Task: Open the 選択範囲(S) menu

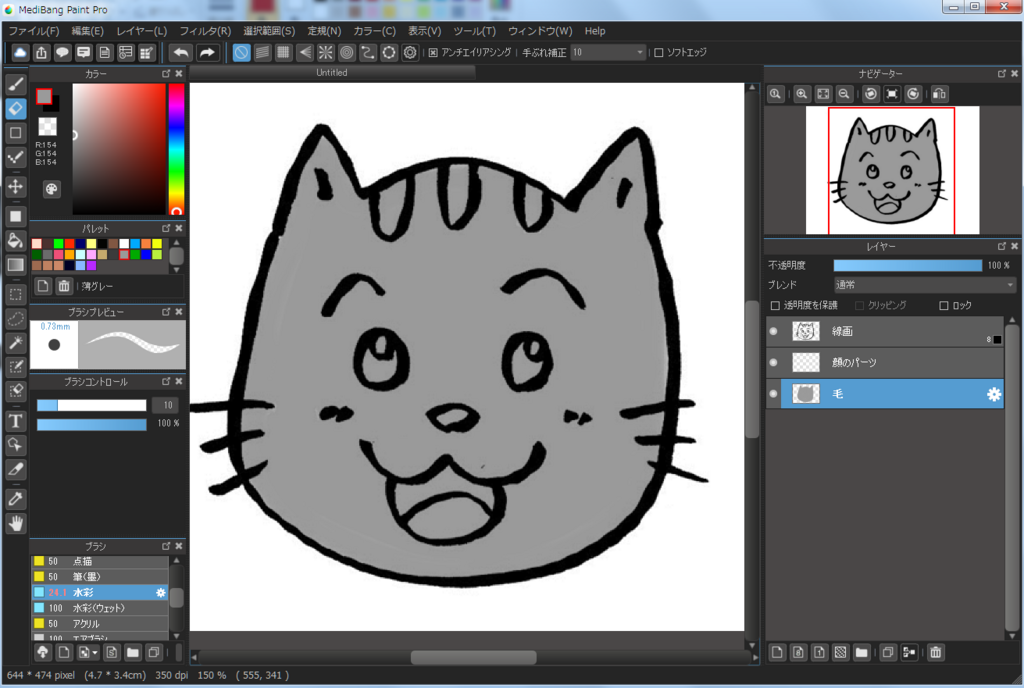Action: 269,31
